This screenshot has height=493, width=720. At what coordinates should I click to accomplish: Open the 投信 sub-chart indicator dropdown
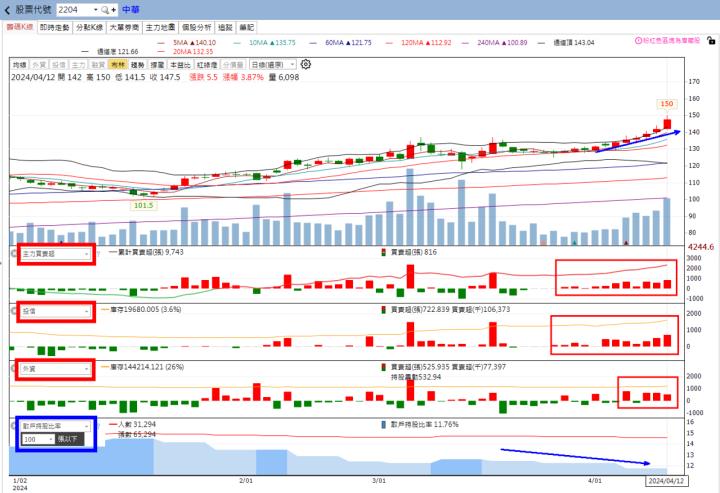(55, 311)
